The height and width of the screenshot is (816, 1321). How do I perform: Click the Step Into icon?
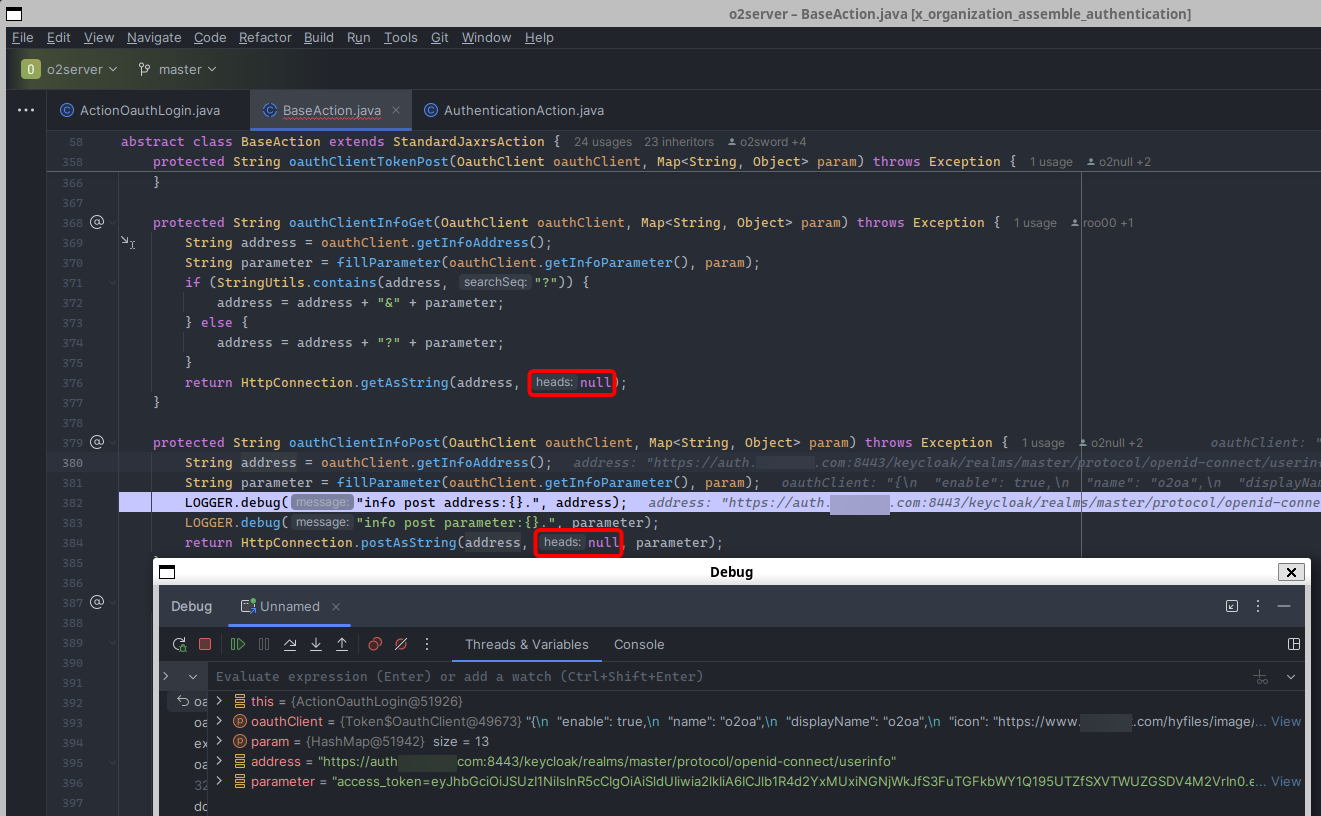coord(316,645)
